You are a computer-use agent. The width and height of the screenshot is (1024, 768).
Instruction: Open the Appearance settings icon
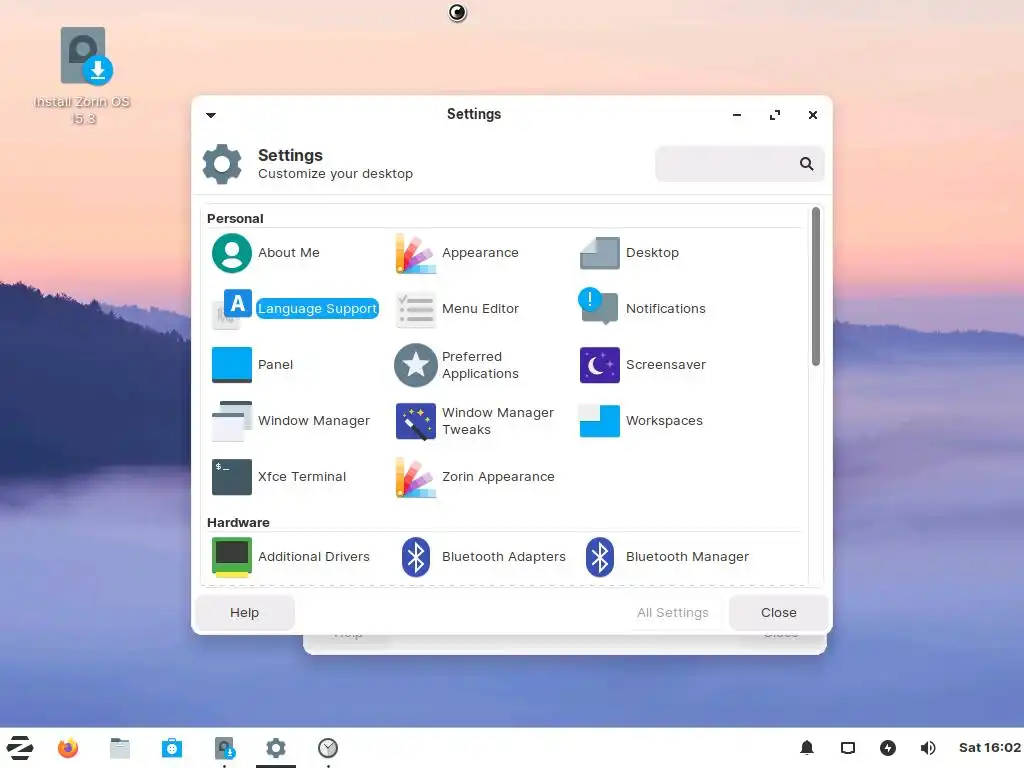(415, 253)
